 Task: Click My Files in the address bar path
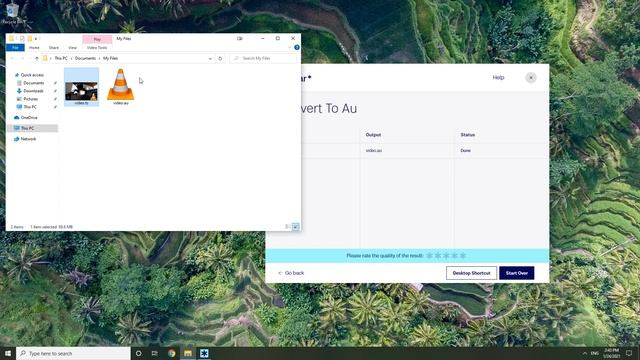[x=110, y=58]
